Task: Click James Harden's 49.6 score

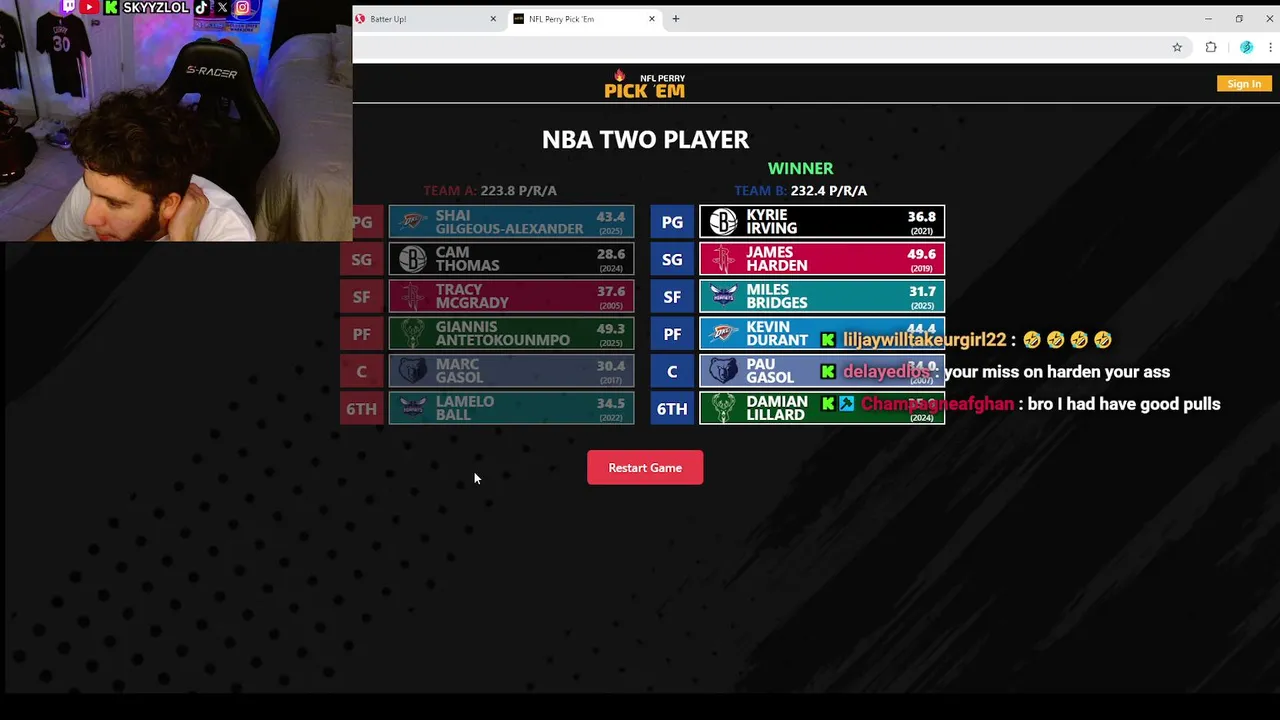Action: coord(921,254)
